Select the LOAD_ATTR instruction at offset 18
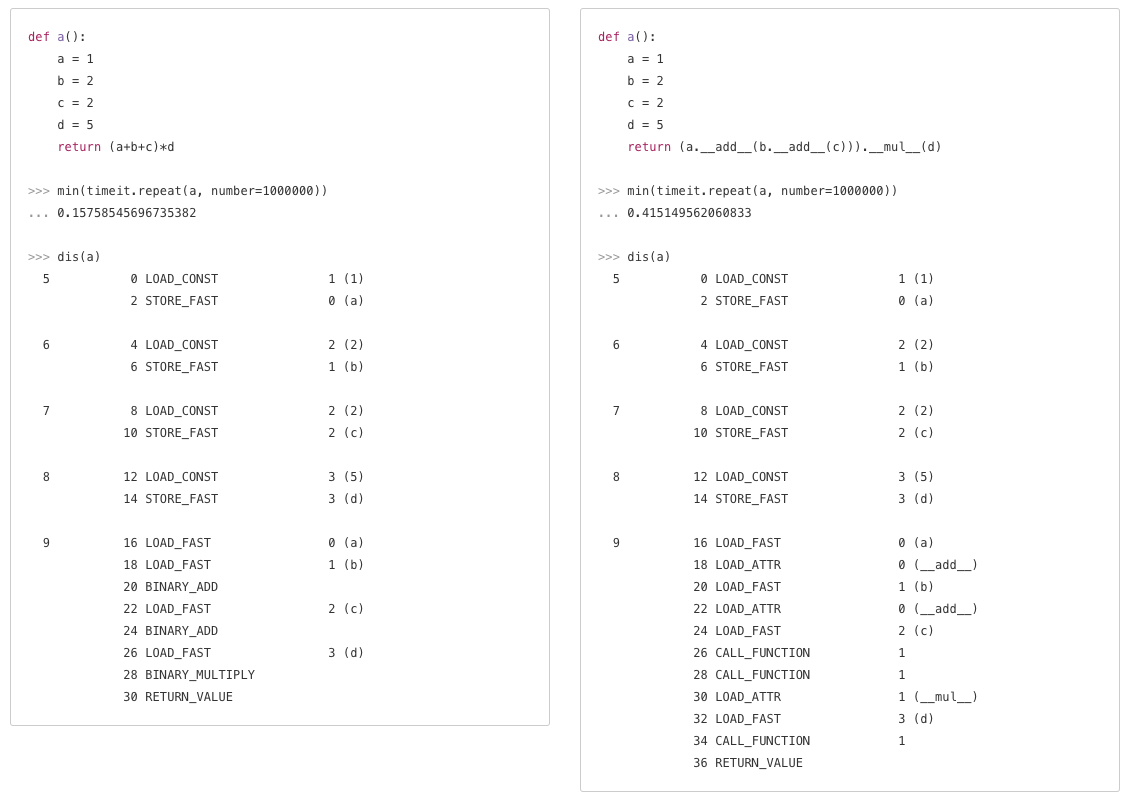The width and height of the screenshot is (1129, 801). click(x=835, y=565)
